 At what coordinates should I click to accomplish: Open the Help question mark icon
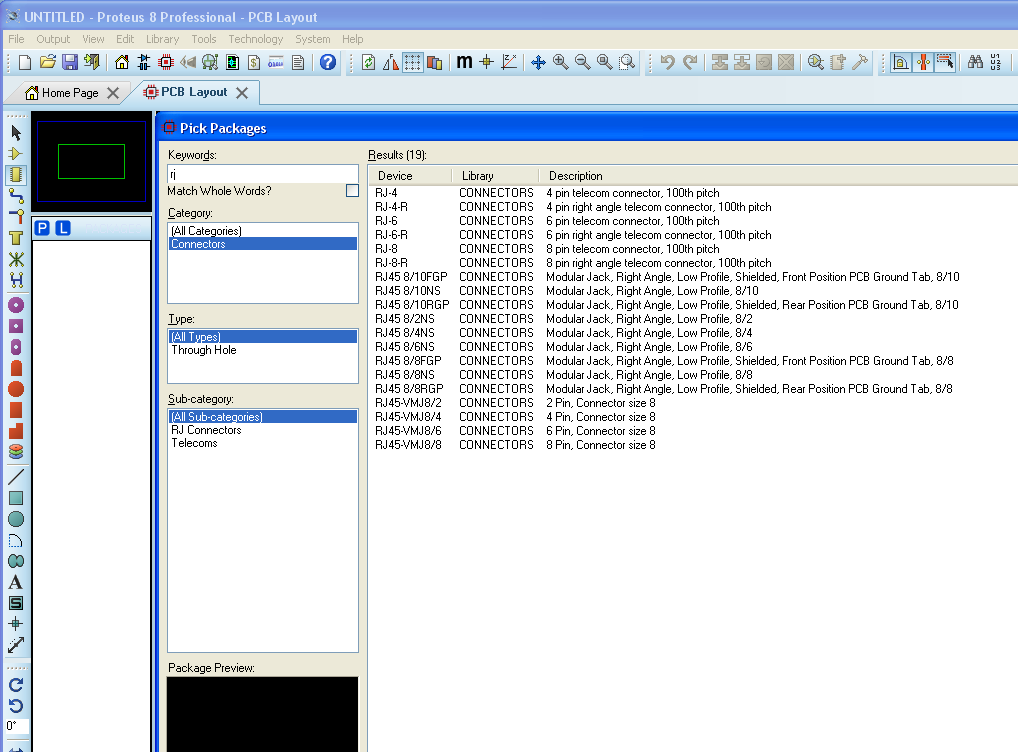point(328,62)
